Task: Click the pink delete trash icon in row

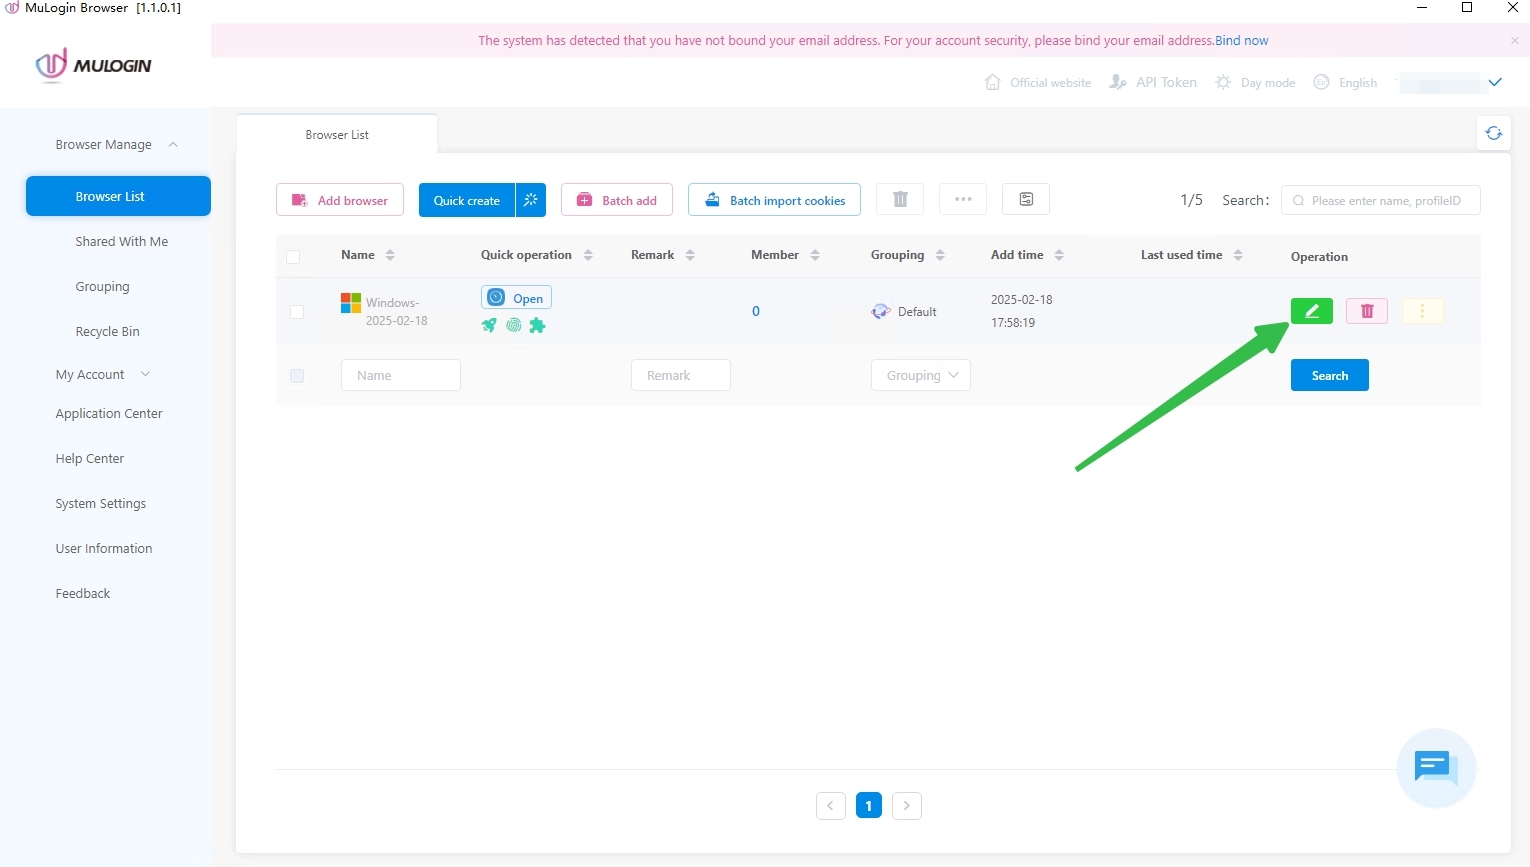Action: (x=1366, y=311)
